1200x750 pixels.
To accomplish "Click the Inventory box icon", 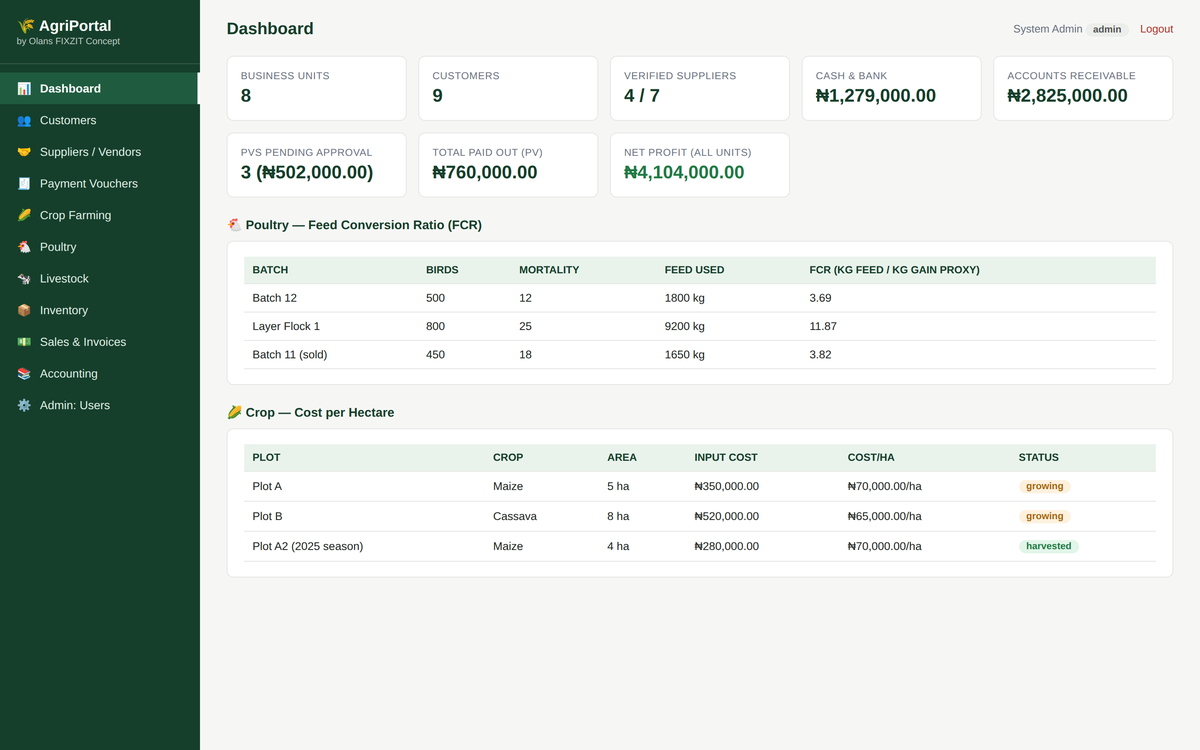I will (x=24, y=310).
